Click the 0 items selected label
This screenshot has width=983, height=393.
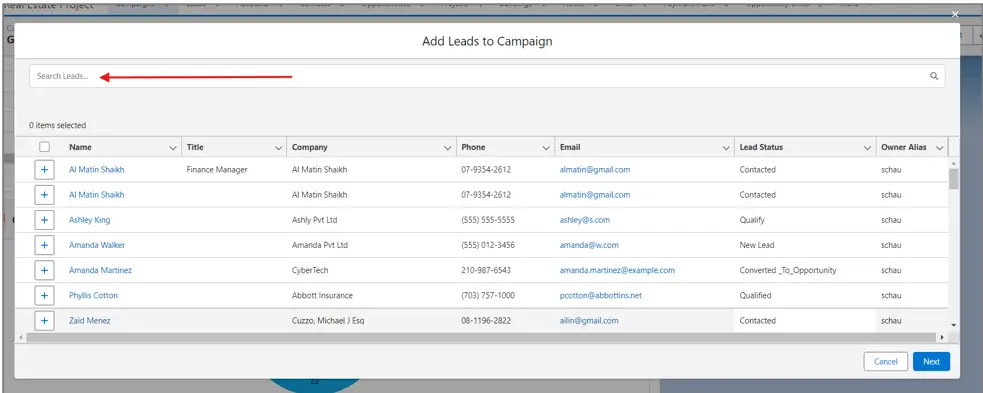(58, 125)
